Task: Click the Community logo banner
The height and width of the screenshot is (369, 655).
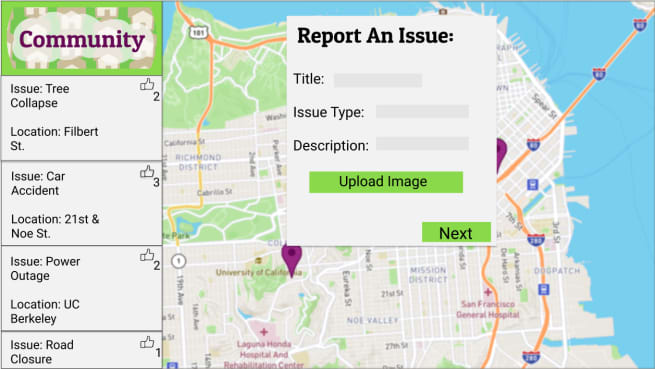Action: (x=82, y=38)
